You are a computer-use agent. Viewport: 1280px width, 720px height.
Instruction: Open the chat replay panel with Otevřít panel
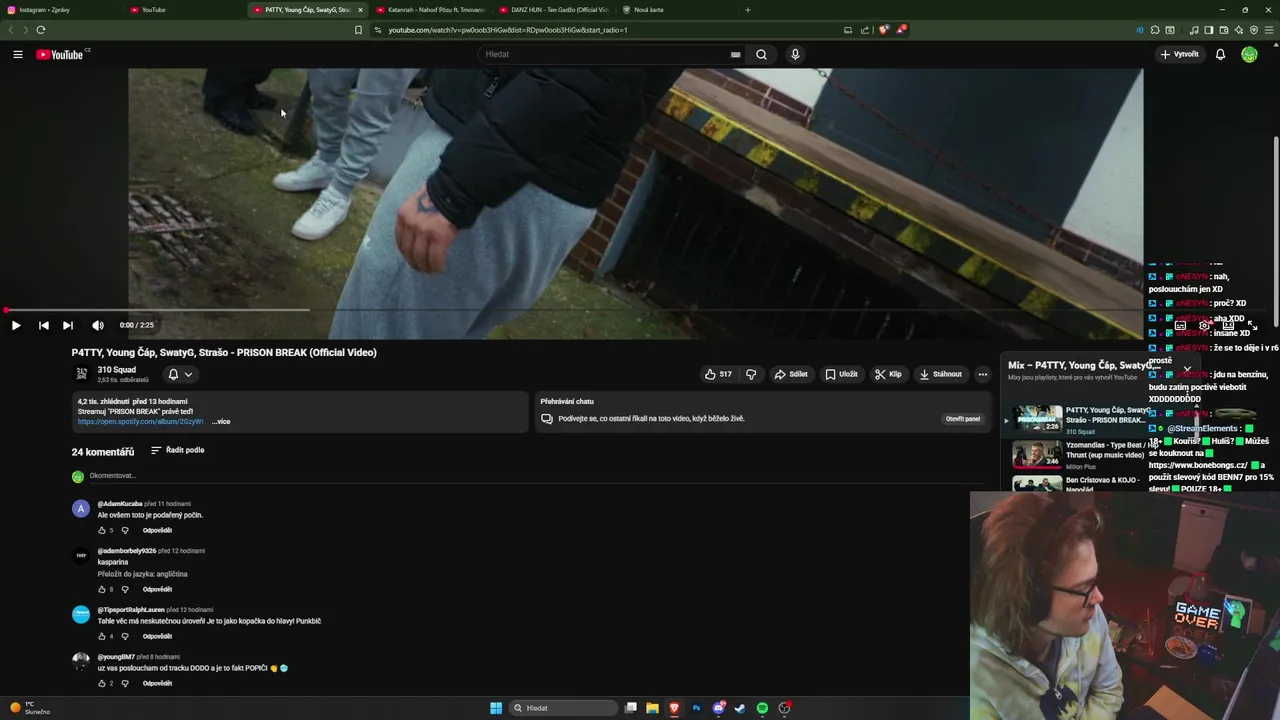tap(963, 419)
